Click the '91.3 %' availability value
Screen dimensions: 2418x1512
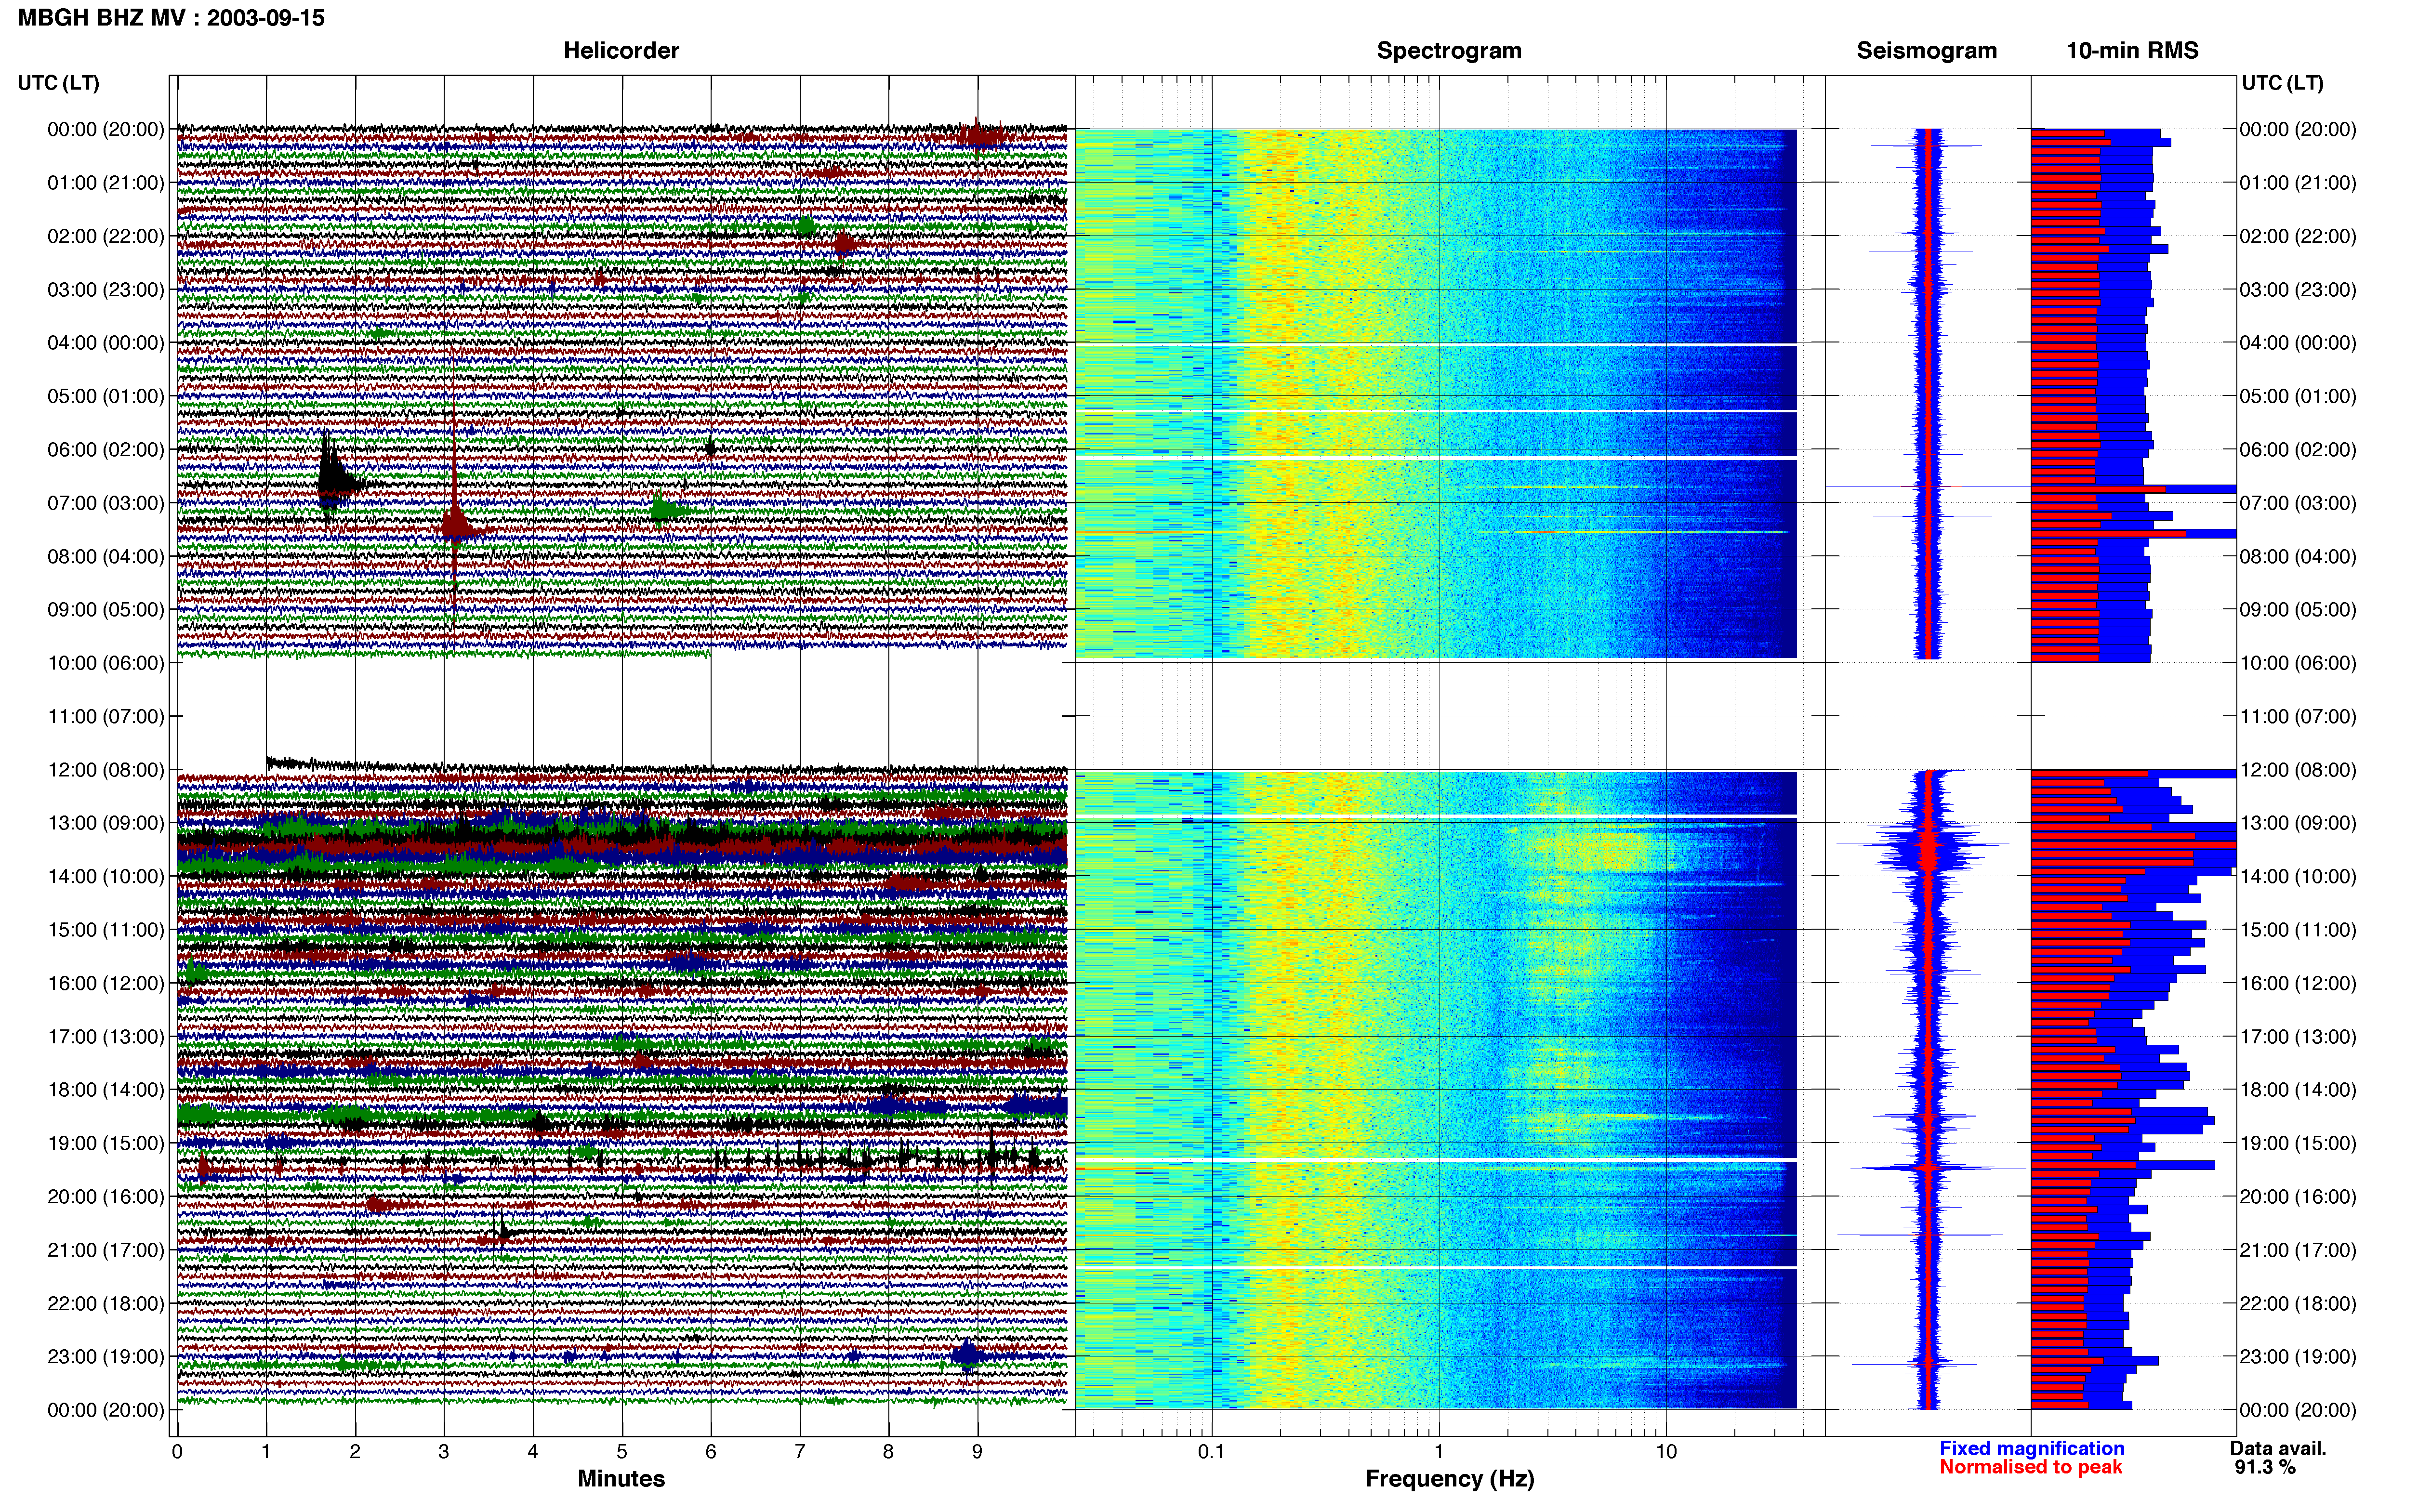pos(2265,1467)
